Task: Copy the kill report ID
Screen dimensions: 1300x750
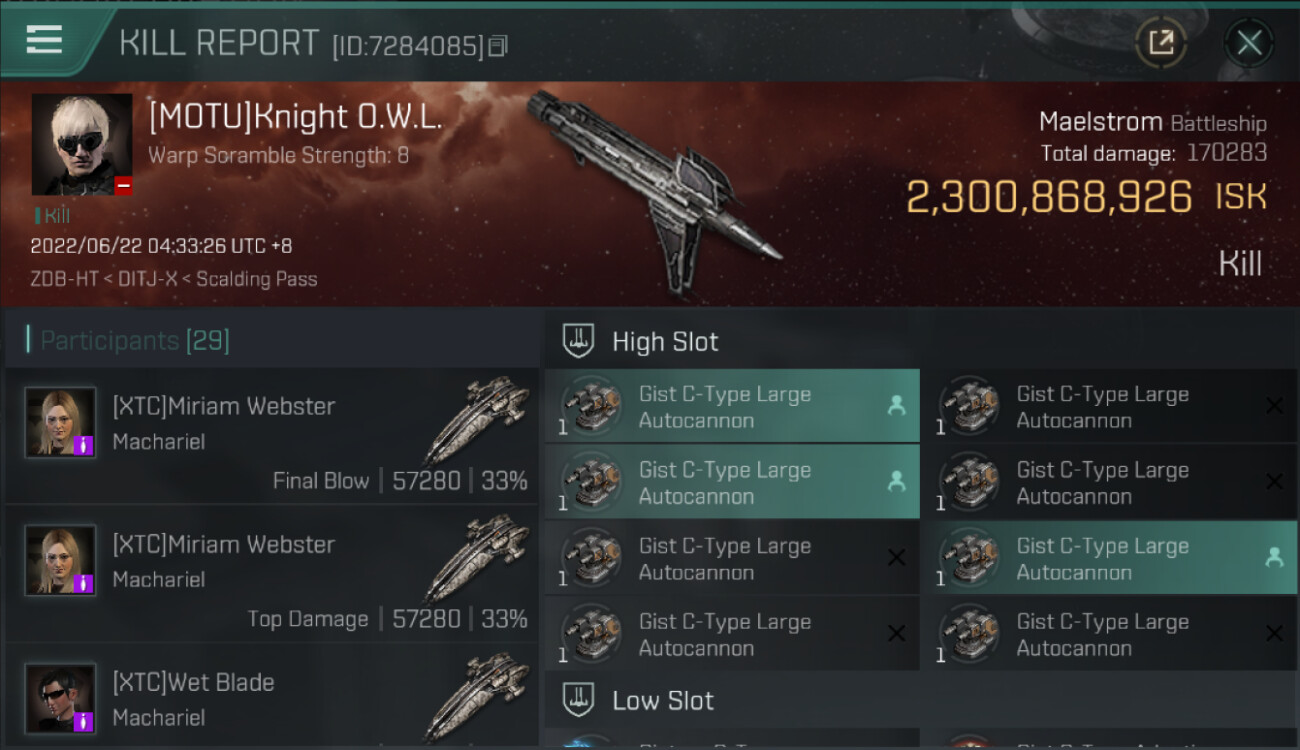Action: (x=499, y=46)
